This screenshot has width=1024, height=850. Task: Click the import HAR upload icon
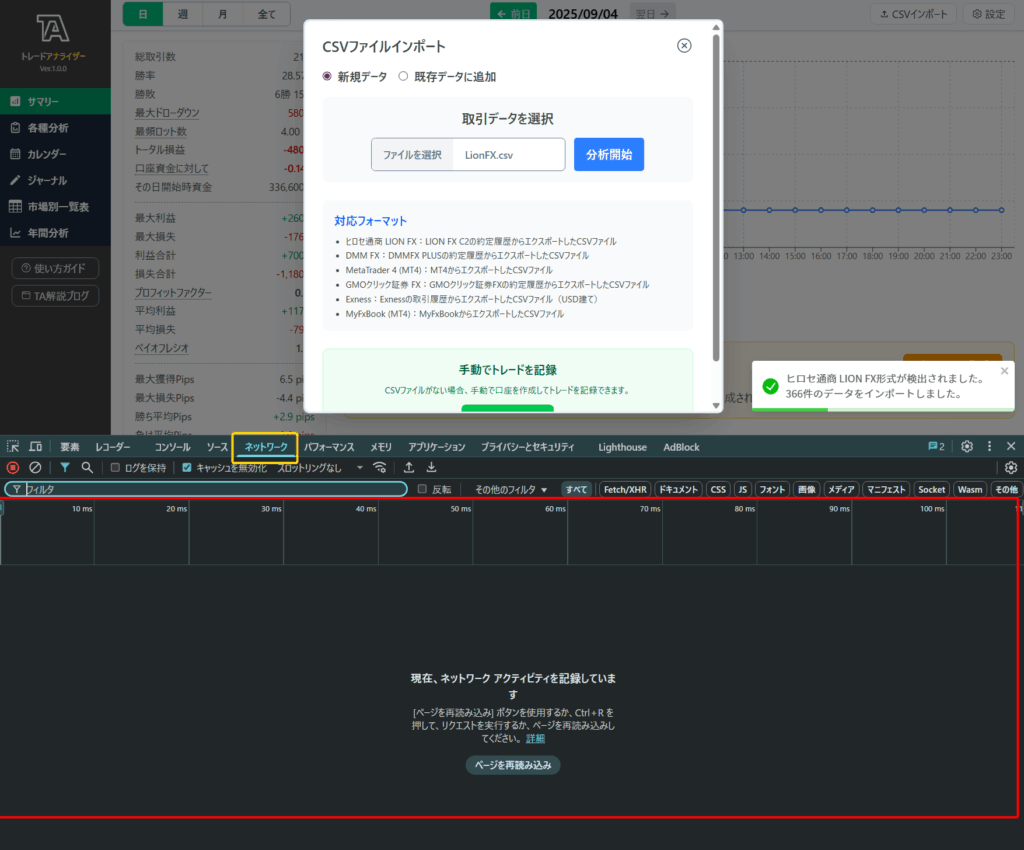(x=409, y=467)
